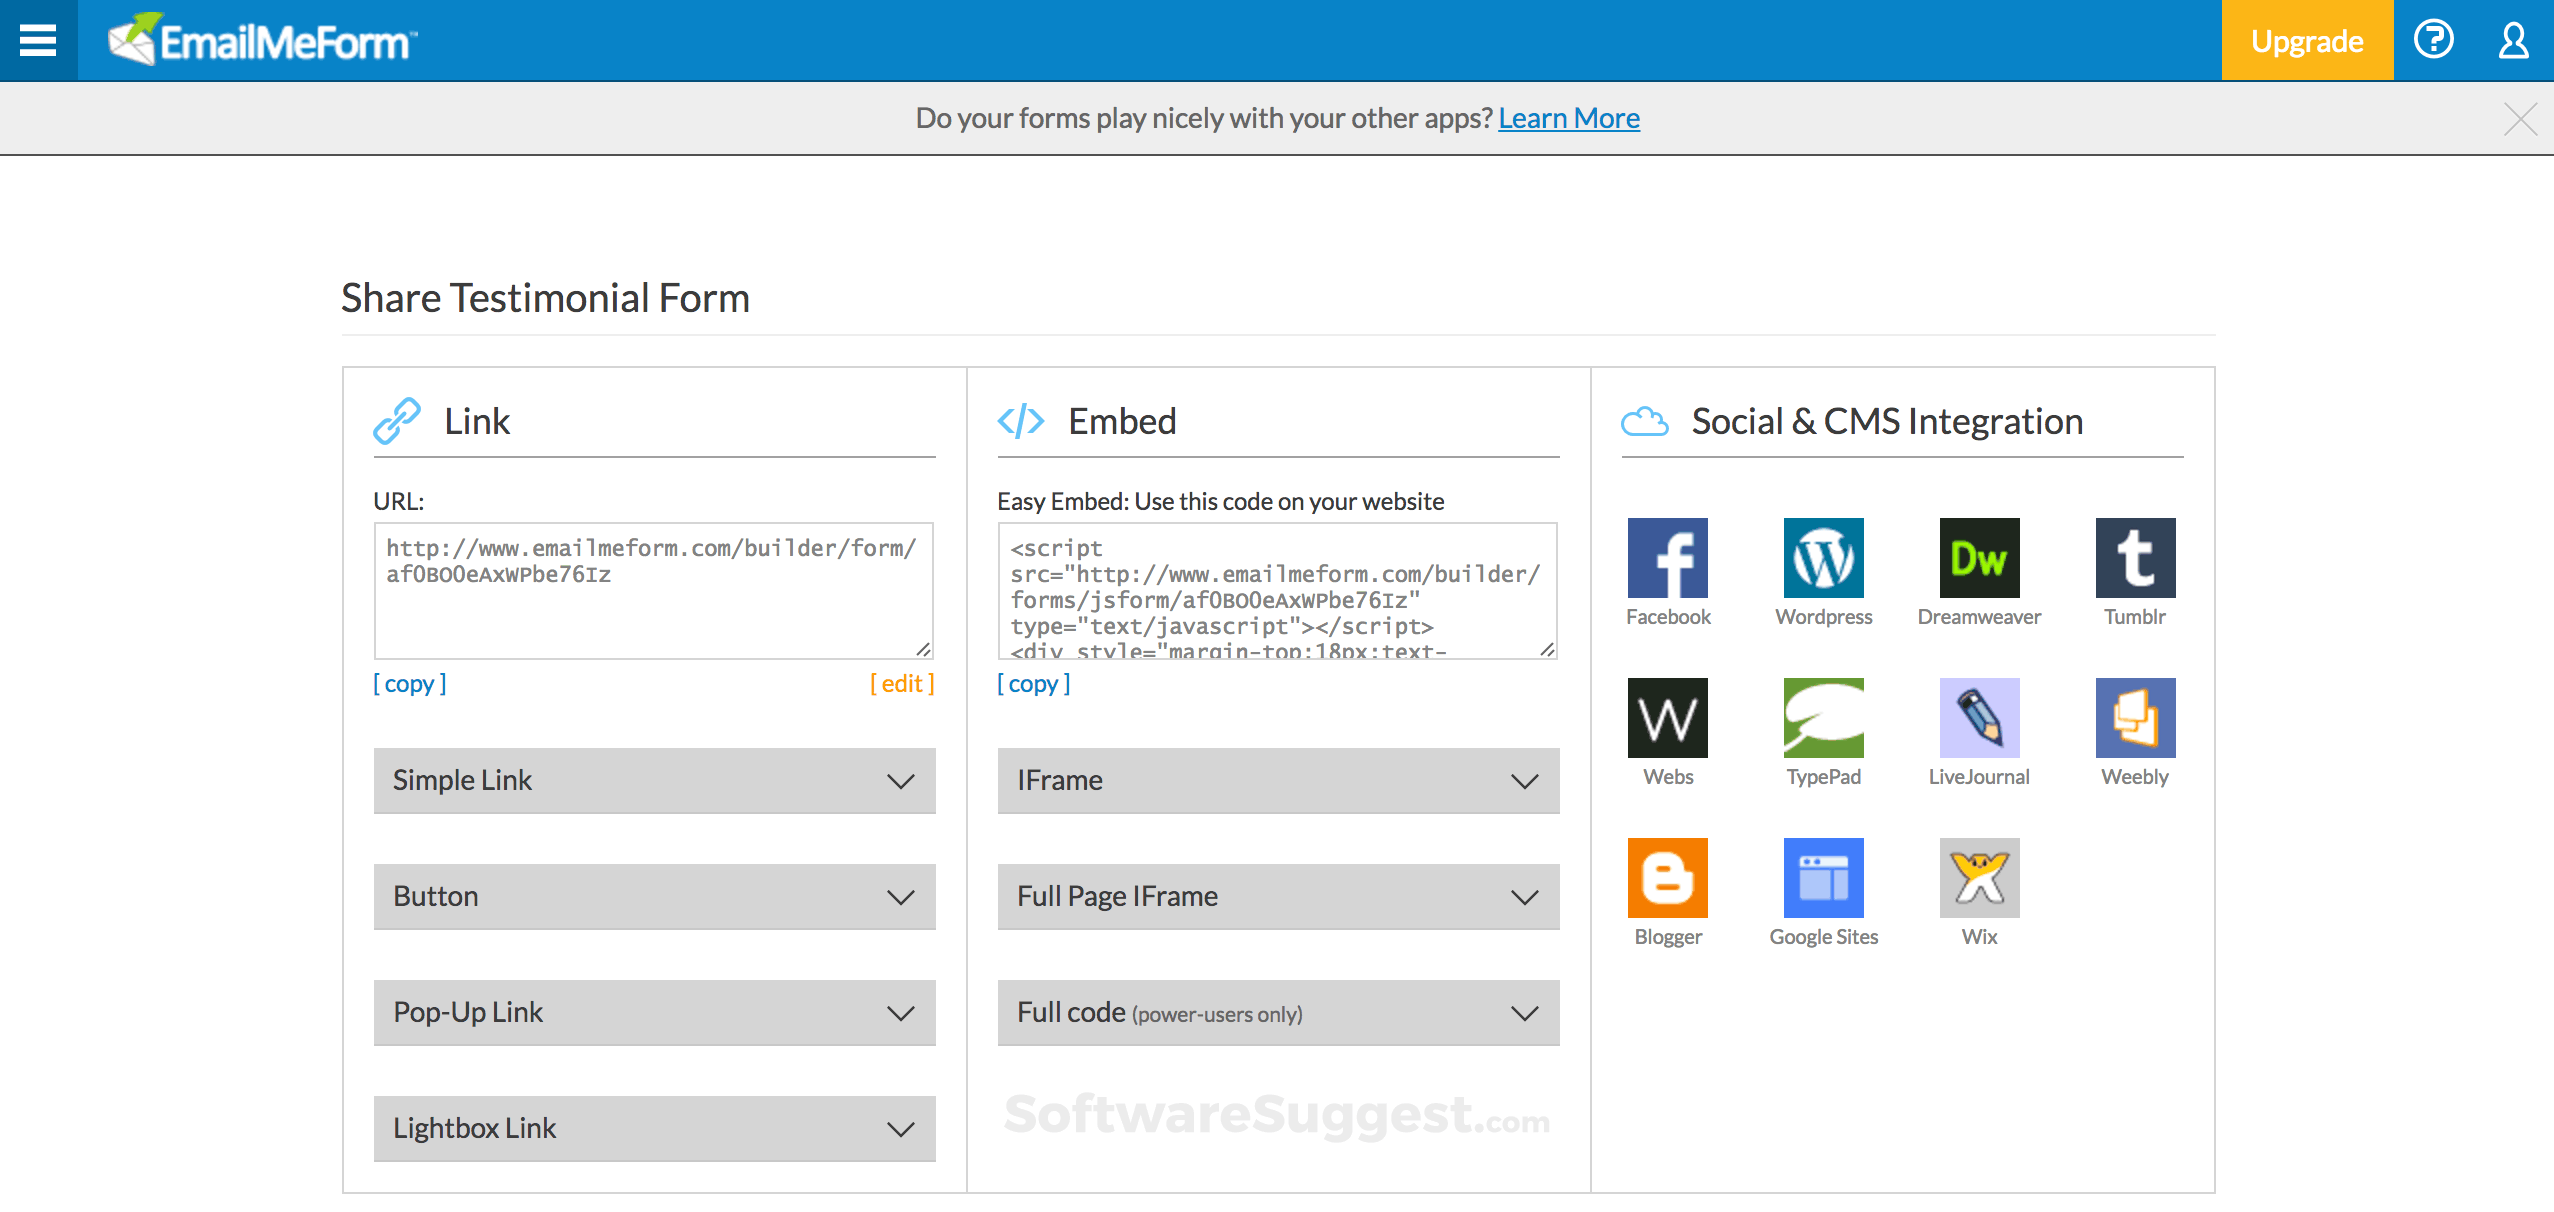Click inside the Easy Embed code box
The image size is (2554, 1212).
click(1276, 590)
